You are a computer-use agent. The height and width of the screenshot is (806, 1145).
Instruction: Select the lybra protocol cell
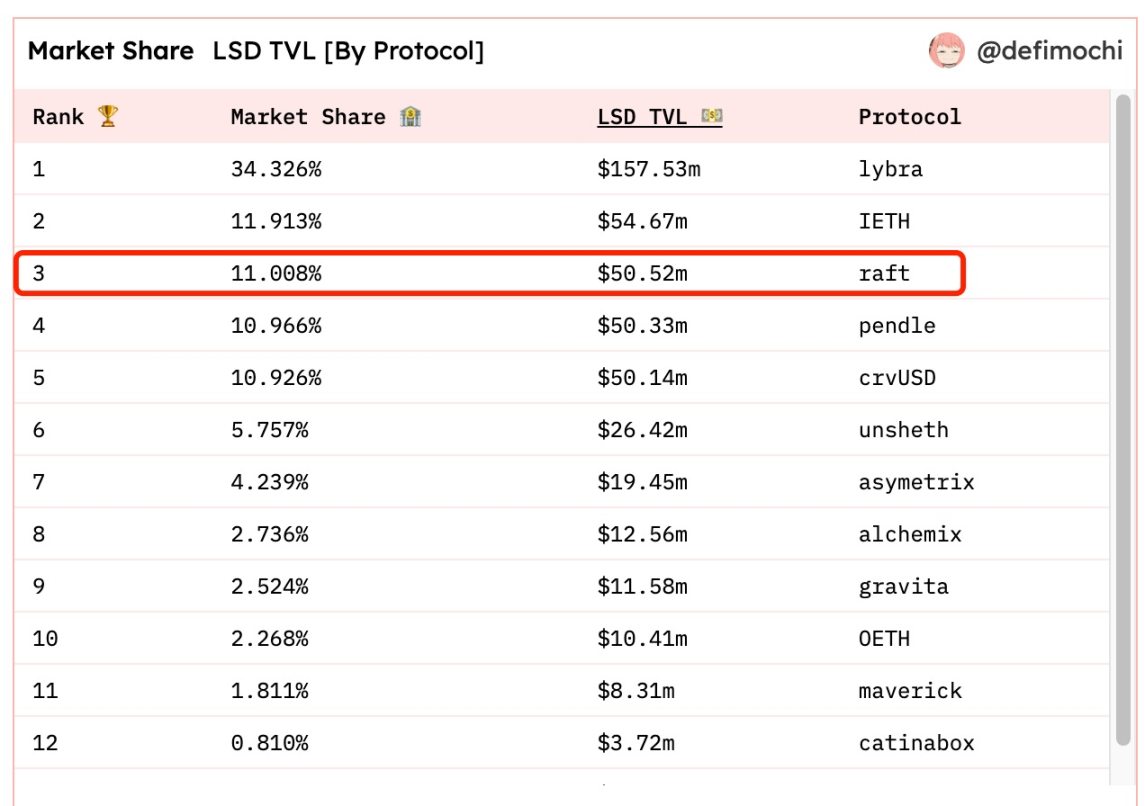click(890, 169)
